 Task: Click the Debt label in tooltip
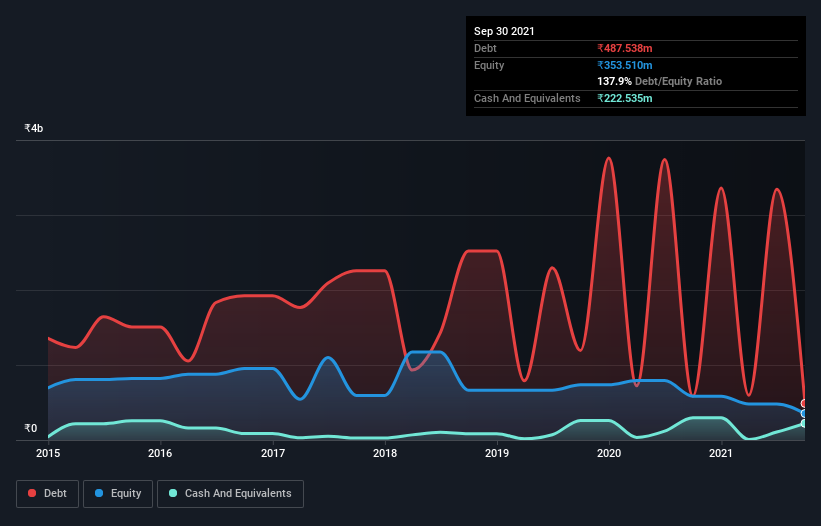485,48
